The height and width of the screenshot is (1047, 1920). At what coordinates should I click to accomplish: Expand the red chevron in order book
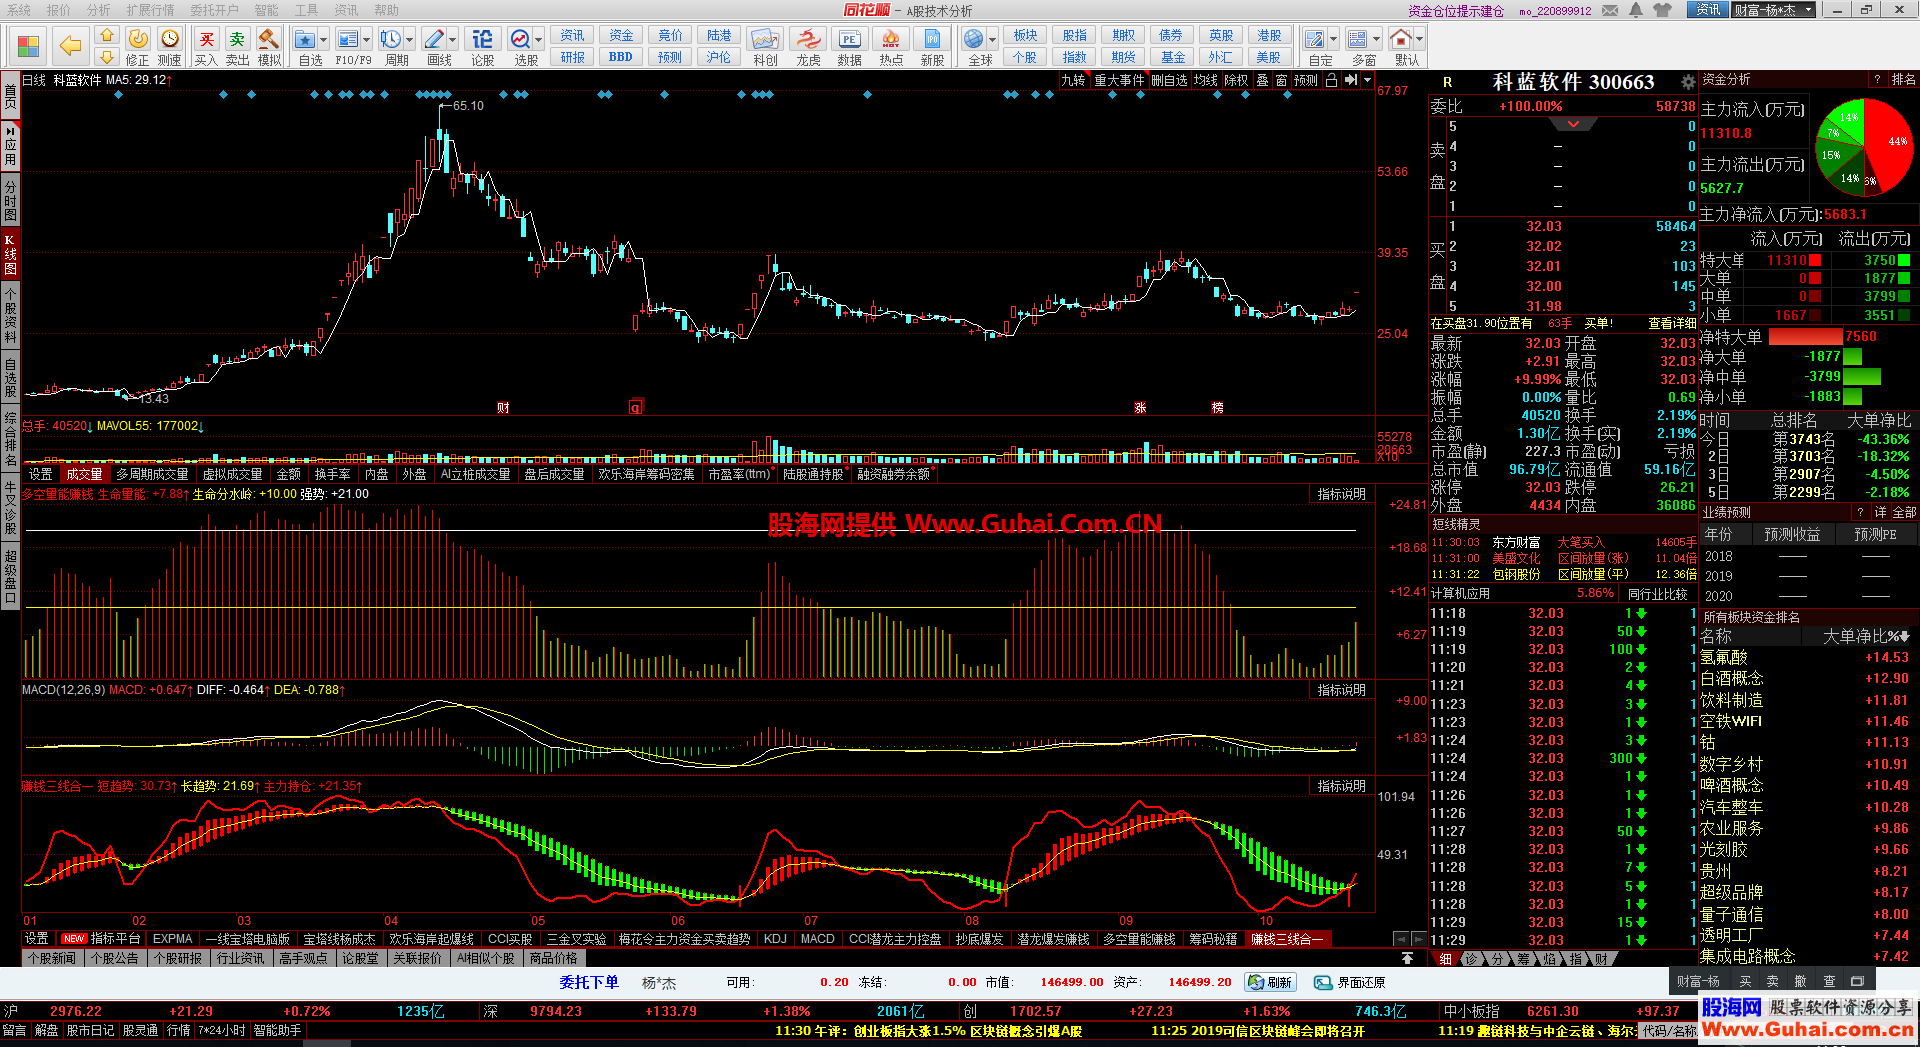click(x=1574, y=124)
